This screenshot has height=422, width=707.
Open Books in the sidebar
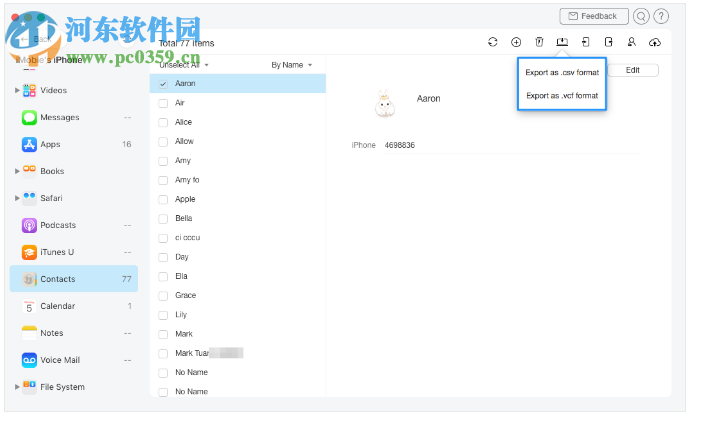pyautogui.click(x=73, y=171)
